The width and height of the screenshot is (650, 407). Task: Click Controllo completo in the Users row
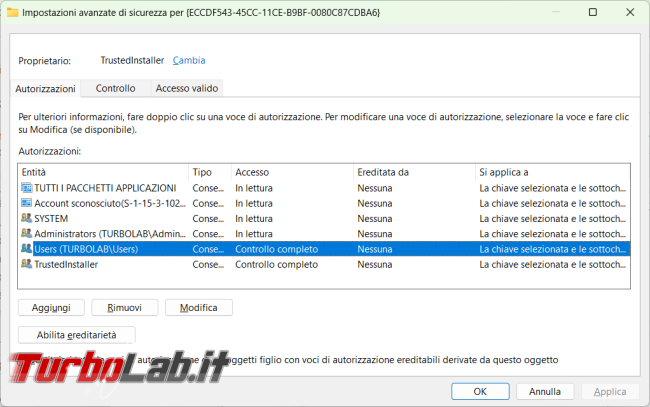click(276, 249)
